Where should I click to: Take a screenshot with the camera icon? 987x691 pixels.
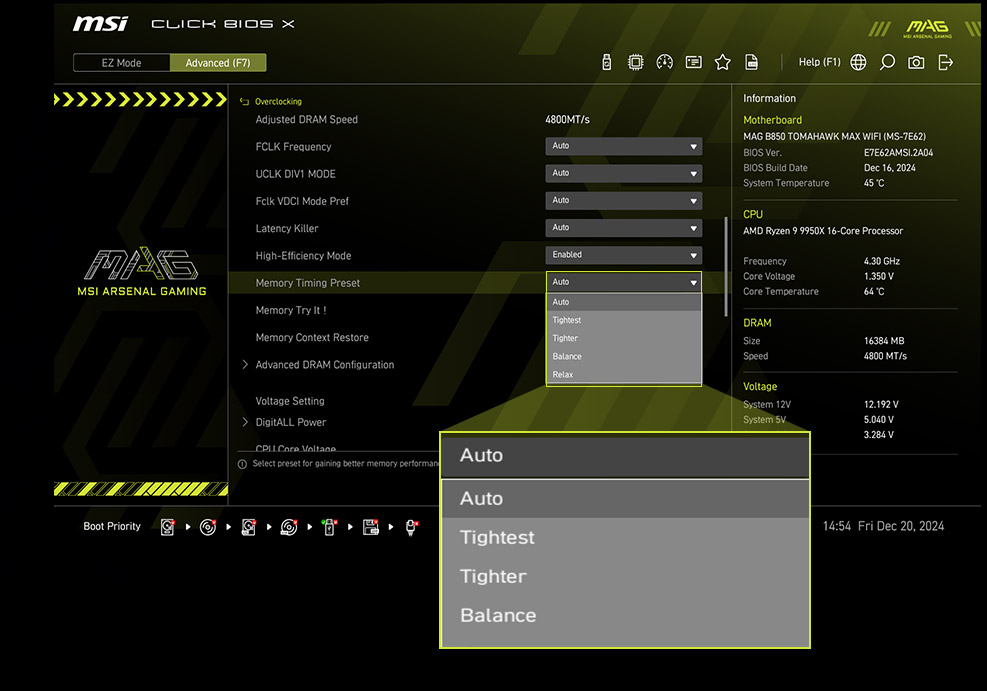click(915, 61)
